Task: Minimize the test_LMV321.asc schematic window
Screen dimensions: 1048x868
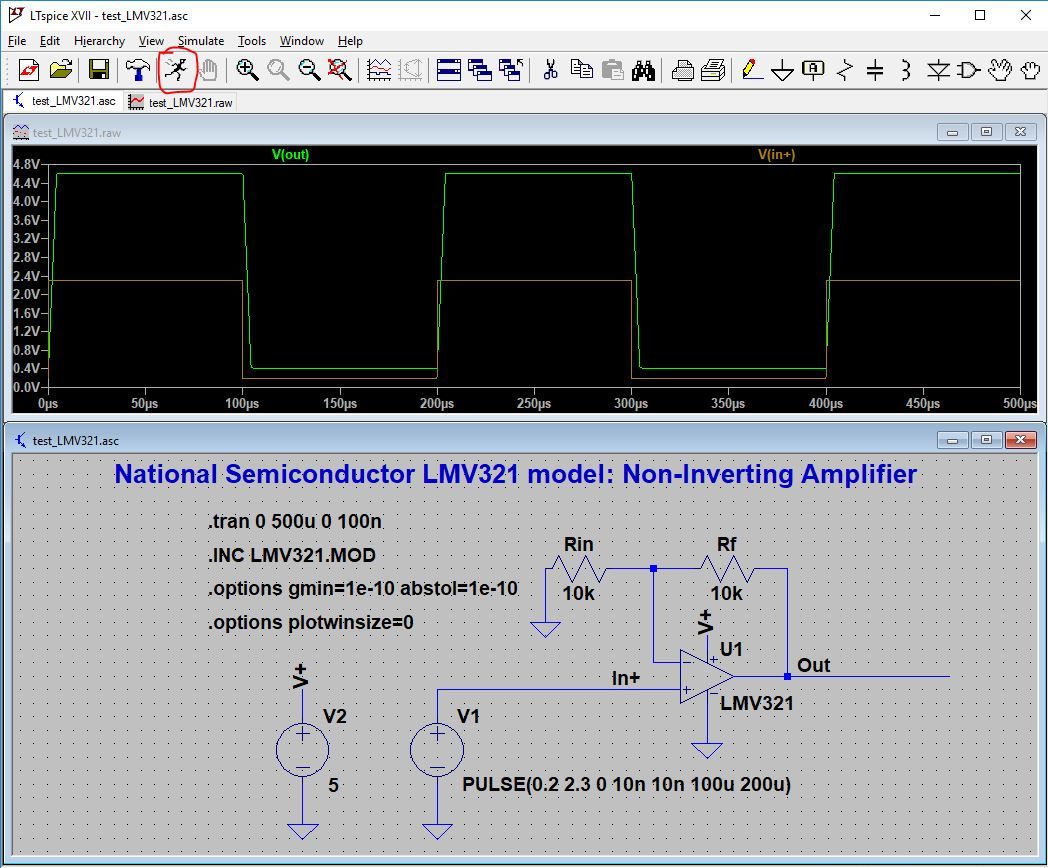Action: (x=952, y=440)
